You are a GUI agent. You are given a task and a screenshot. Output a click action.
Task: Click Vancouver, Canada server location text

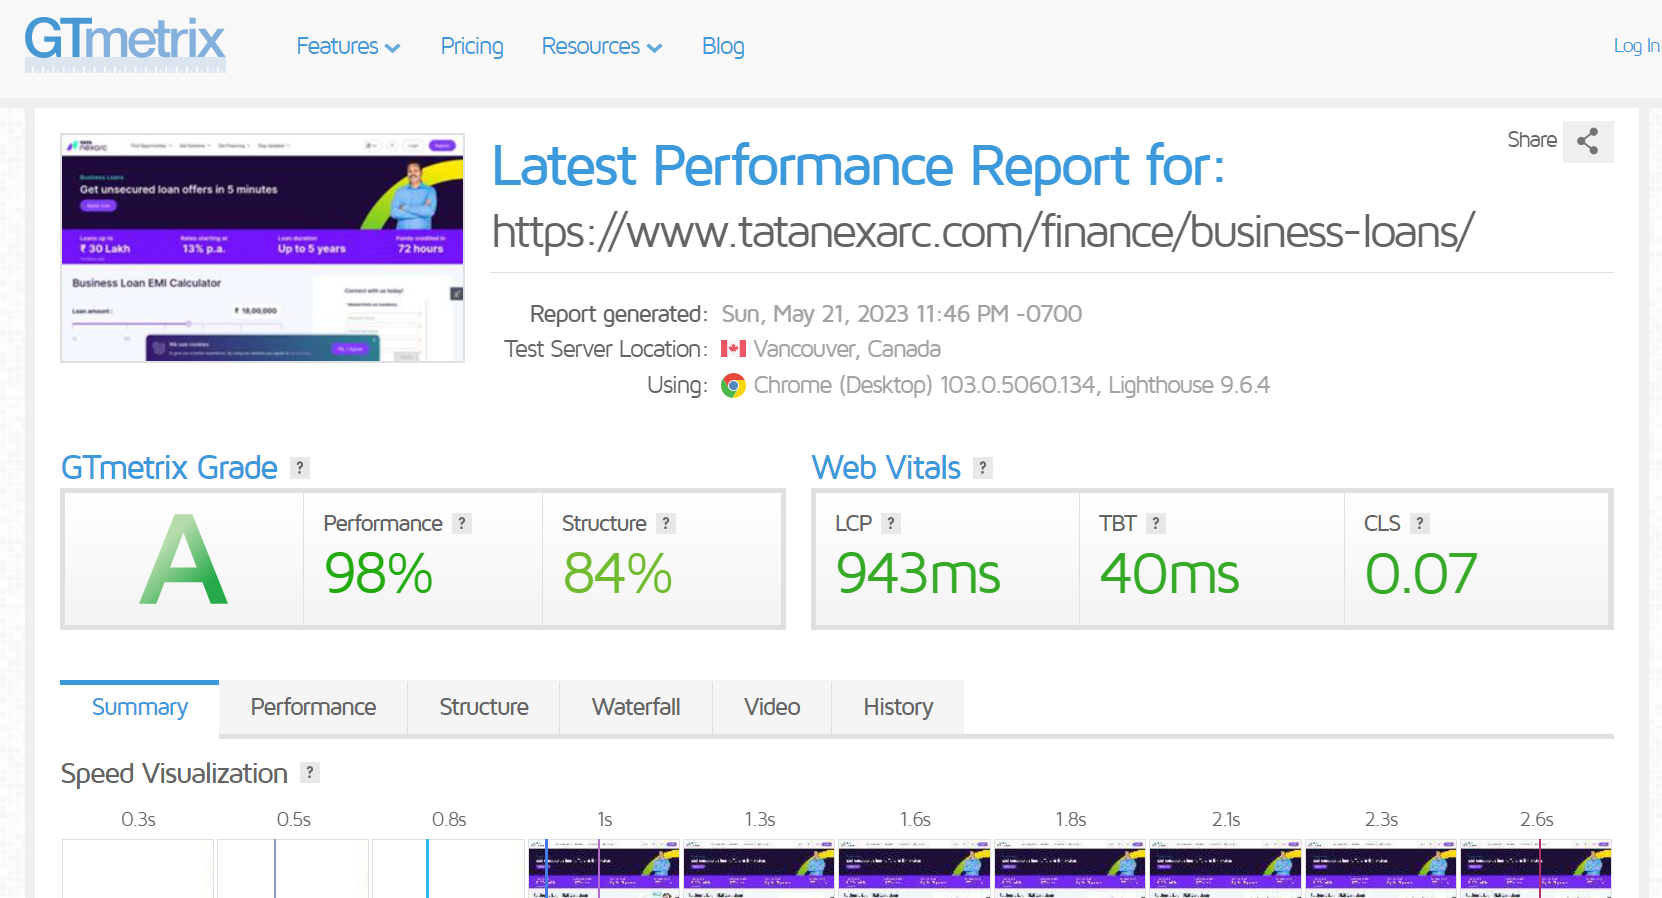(847, 349)
